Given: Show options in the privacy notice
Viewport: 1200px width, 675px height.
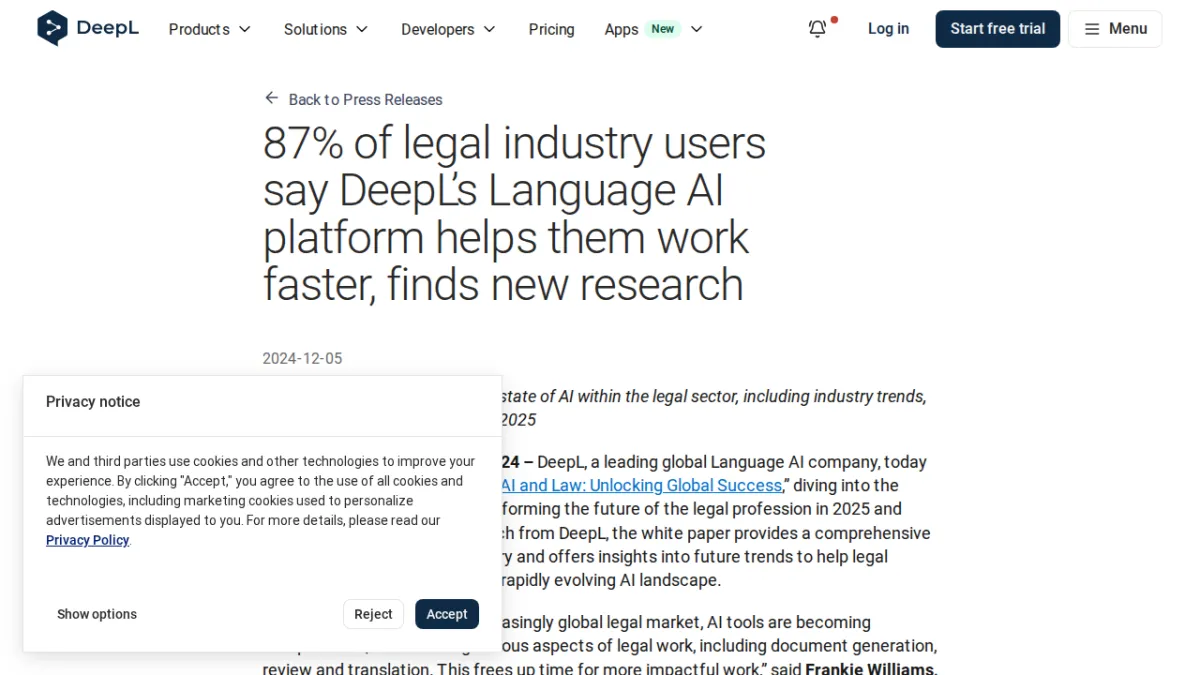Looking at the screenshot, I should click(x=97, y=614).
